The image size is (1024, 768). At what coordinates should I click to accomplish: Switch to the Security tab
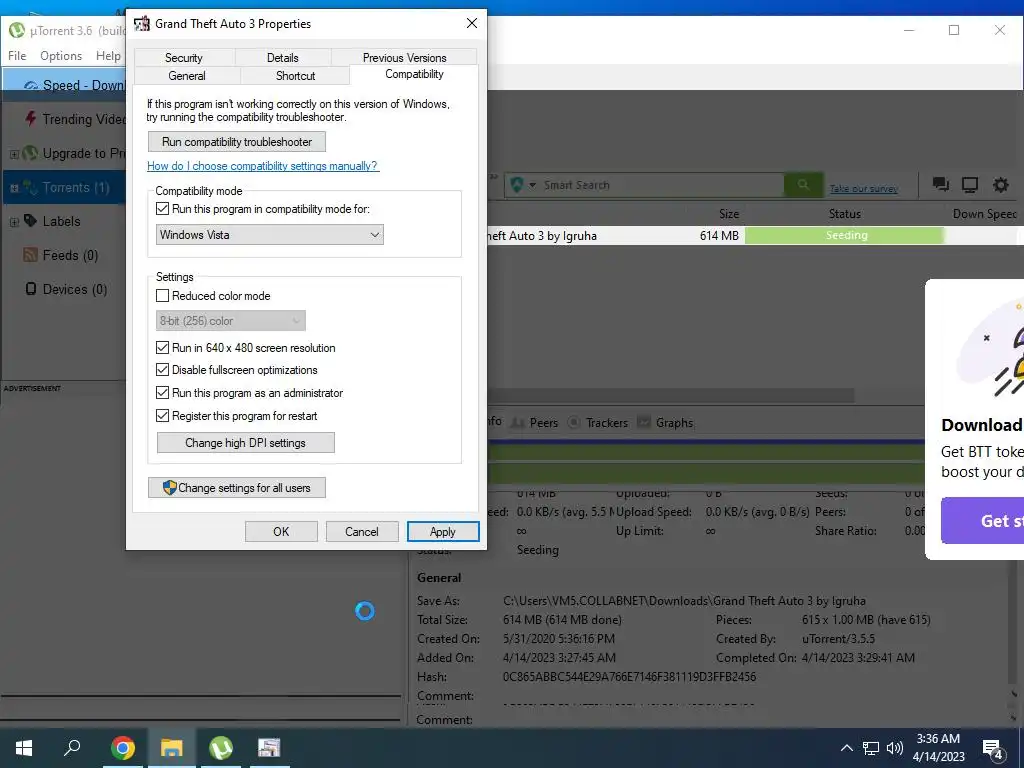point(184,57)
